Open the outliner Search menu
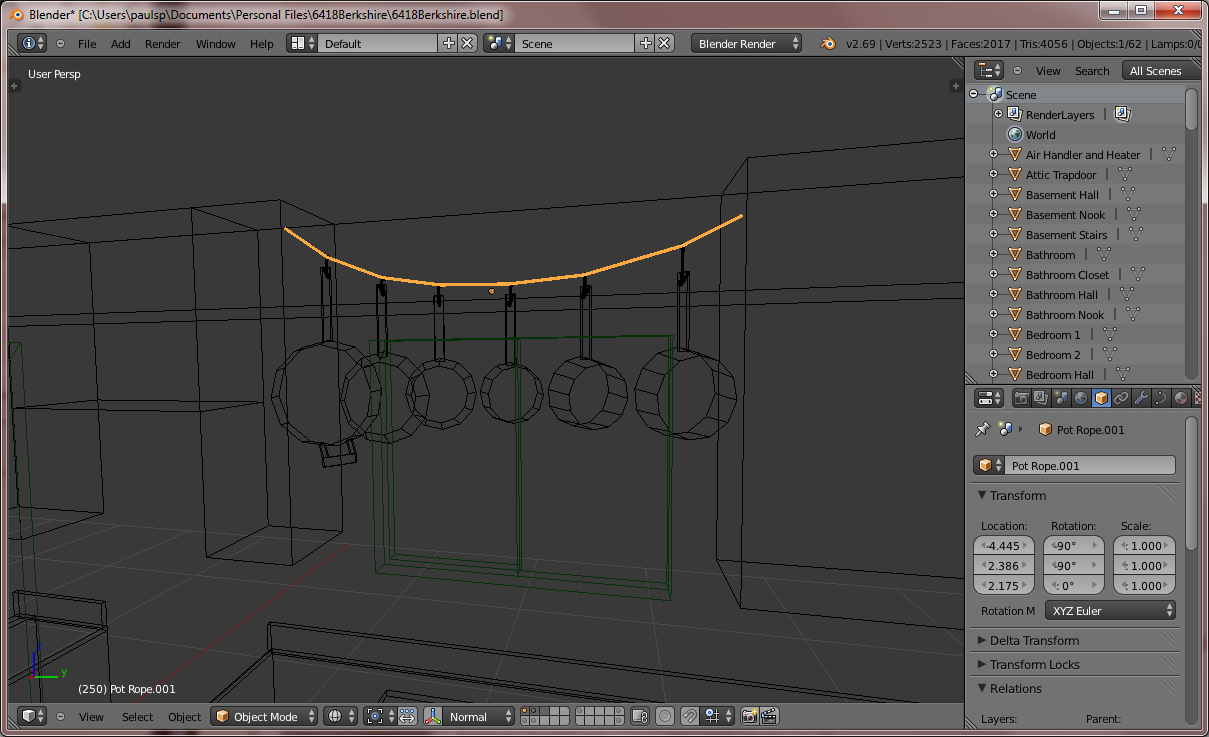Viewport: 1209px width, 737px height. point(1092,71)
